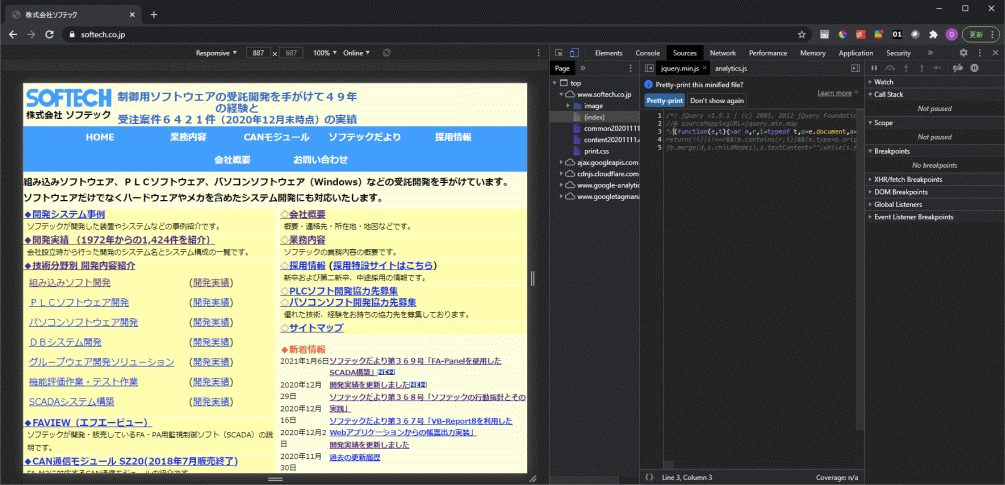Expand ajax.googleapis.com domain node
This screenshot has height=485, width=1005.
coord(561,163)
